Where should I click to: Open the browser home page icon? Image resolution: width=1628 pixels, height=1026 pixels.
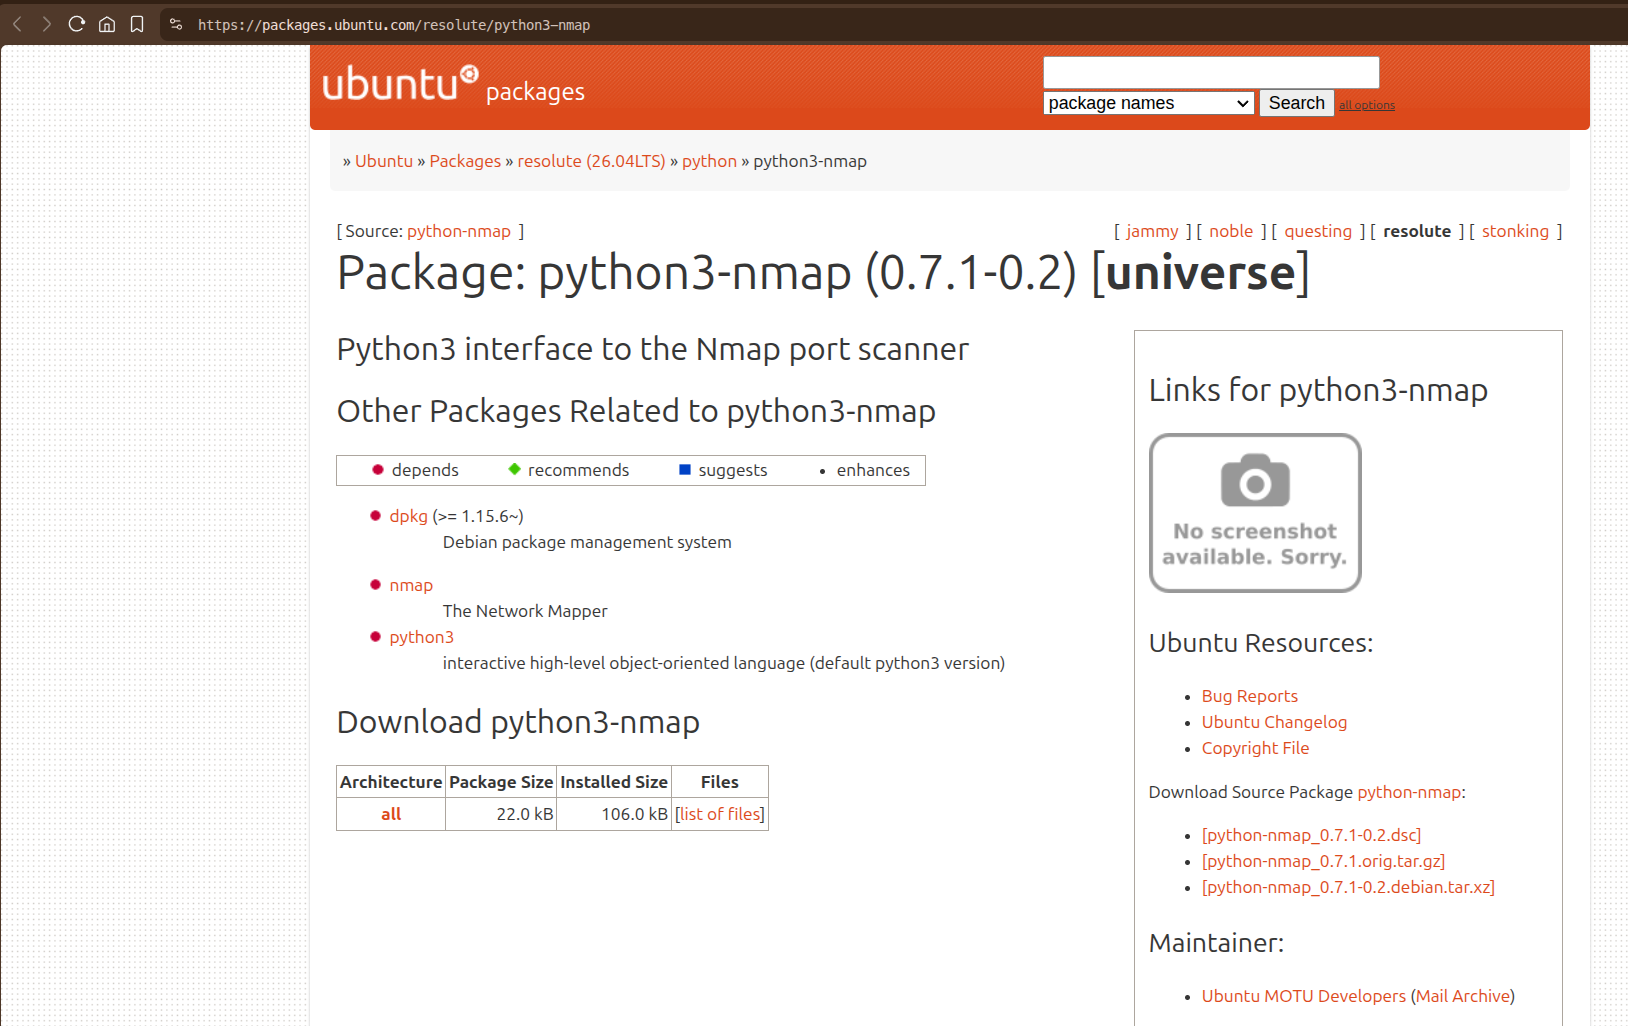click(107, 24)
